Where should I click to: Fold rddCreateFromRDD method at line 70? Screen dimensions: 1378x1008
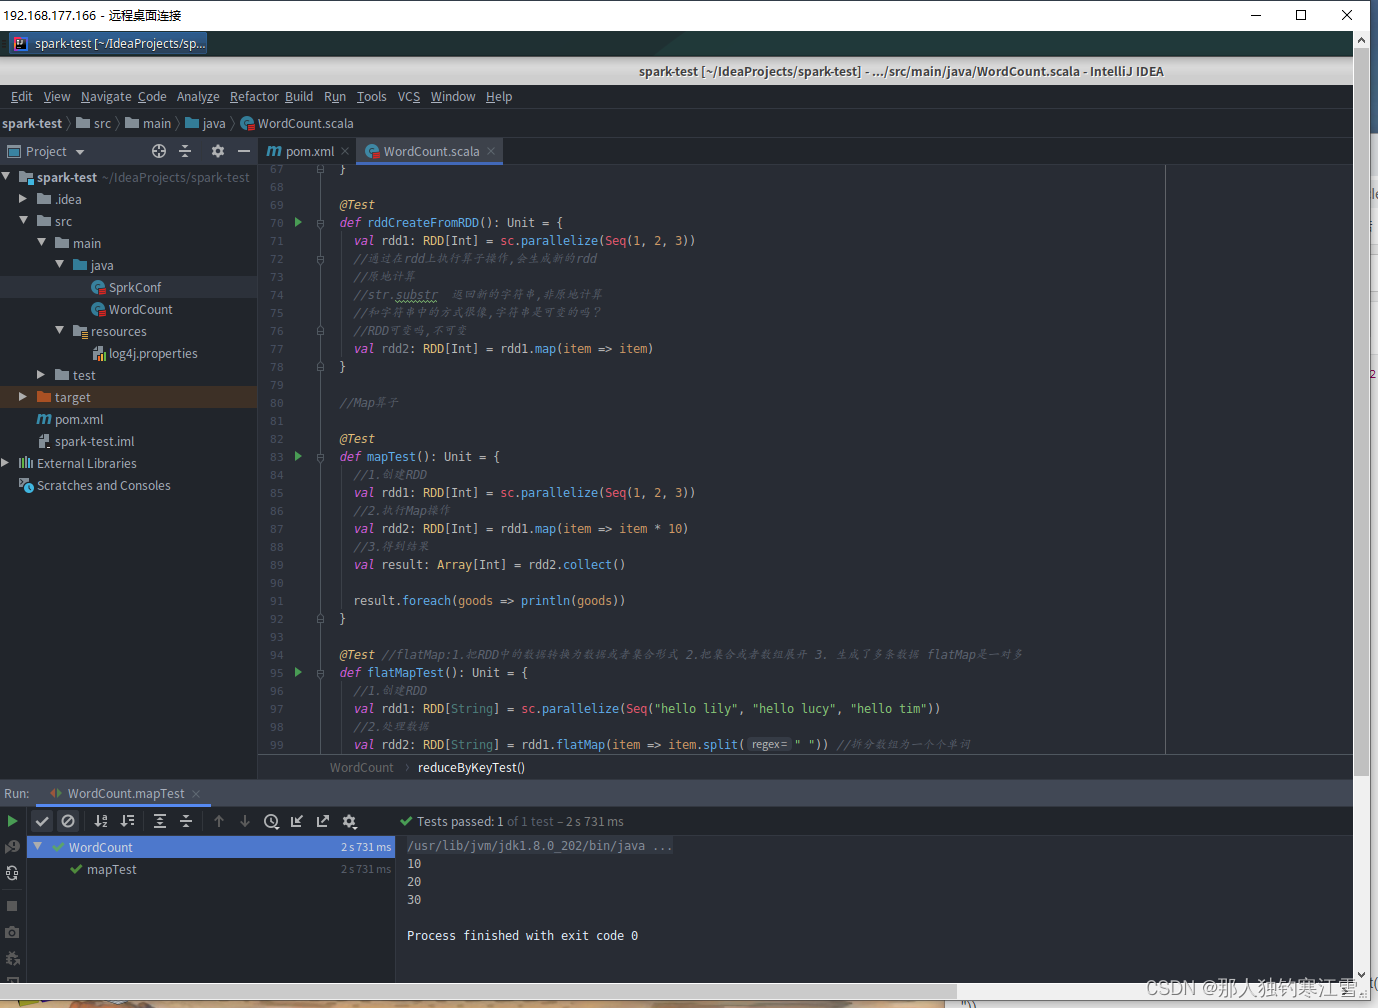point(320,223)
